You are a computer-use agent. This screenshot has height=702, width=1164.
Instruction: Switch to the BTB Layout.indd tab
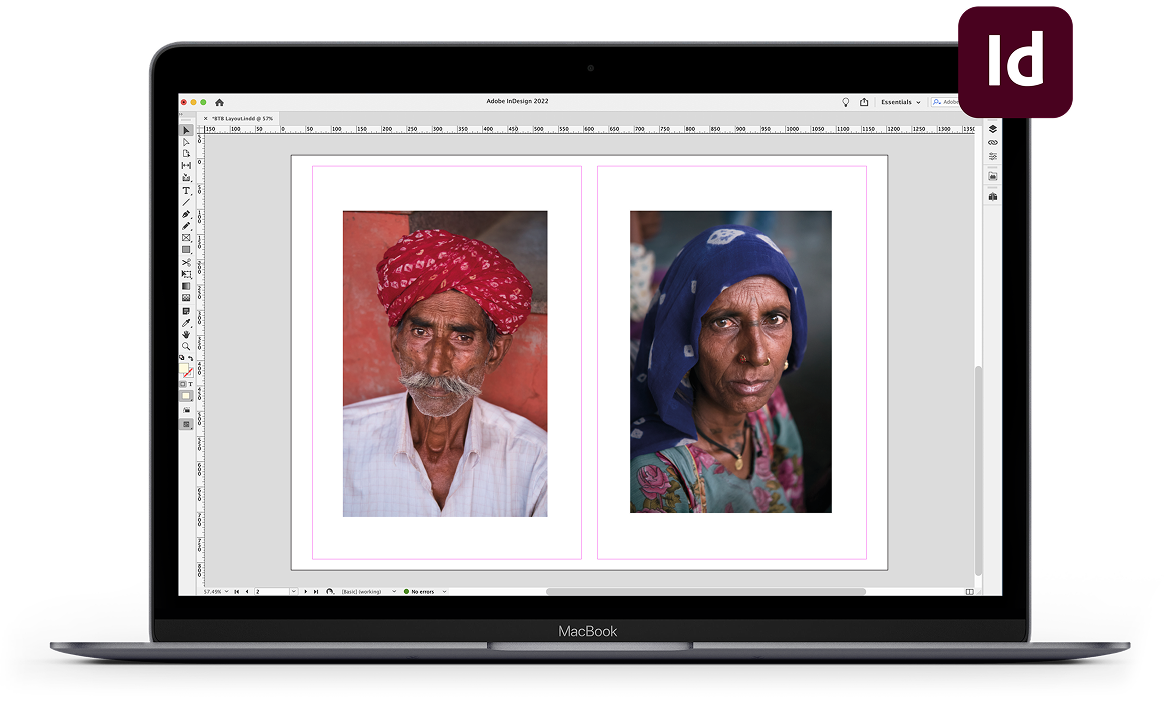coord(243,119)
